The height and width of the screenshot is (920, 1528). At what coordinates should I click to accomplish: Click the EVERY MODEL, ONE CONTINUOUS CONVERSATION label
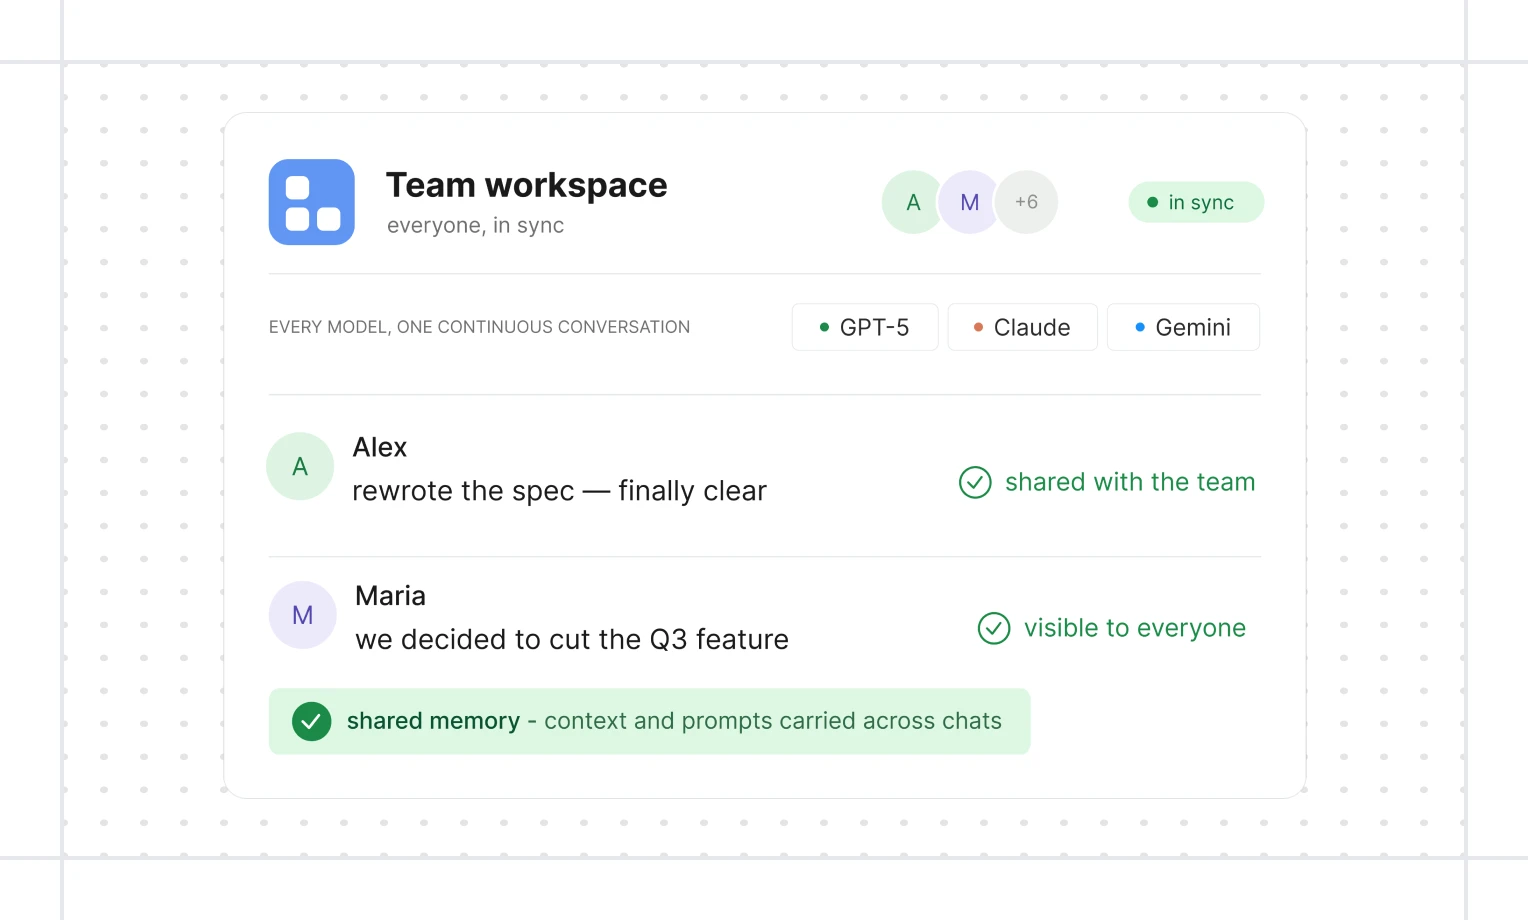pyautogui.click(x=479, y=327)
